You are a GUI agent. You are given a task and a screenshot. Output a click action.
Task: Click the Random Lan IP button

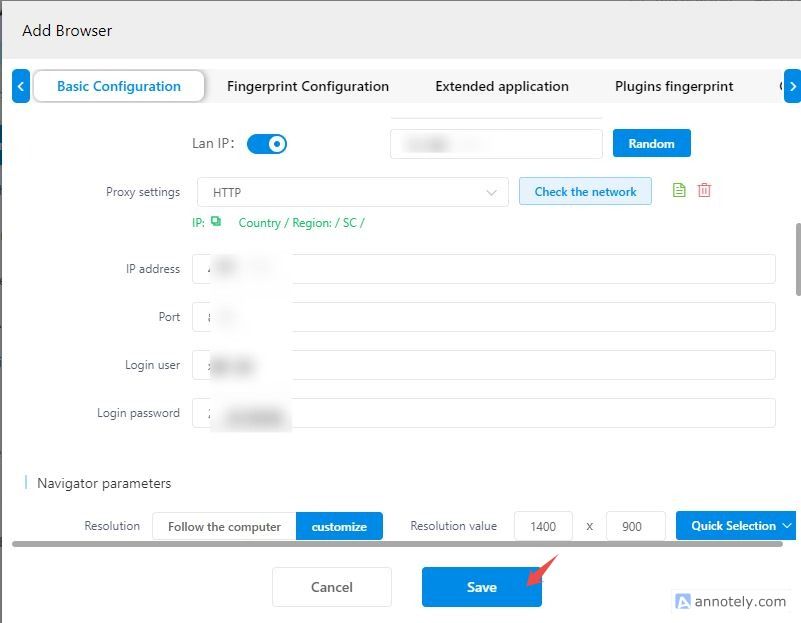pyautogui.click(x=651, y=143)
